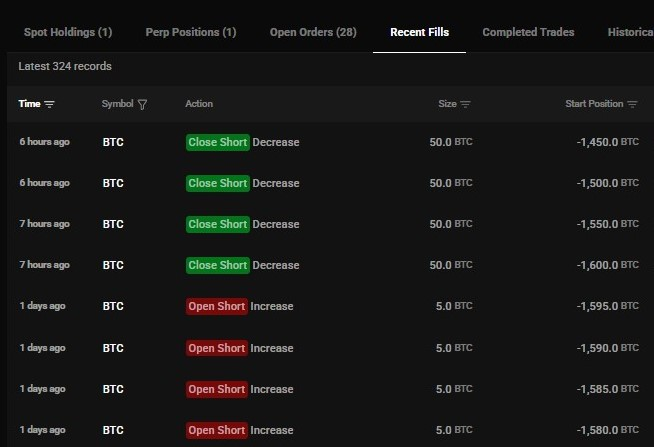Screen dimensions: 654x447
Task: Click start position value -1,585.0 BTC
Action: point(608,389)
